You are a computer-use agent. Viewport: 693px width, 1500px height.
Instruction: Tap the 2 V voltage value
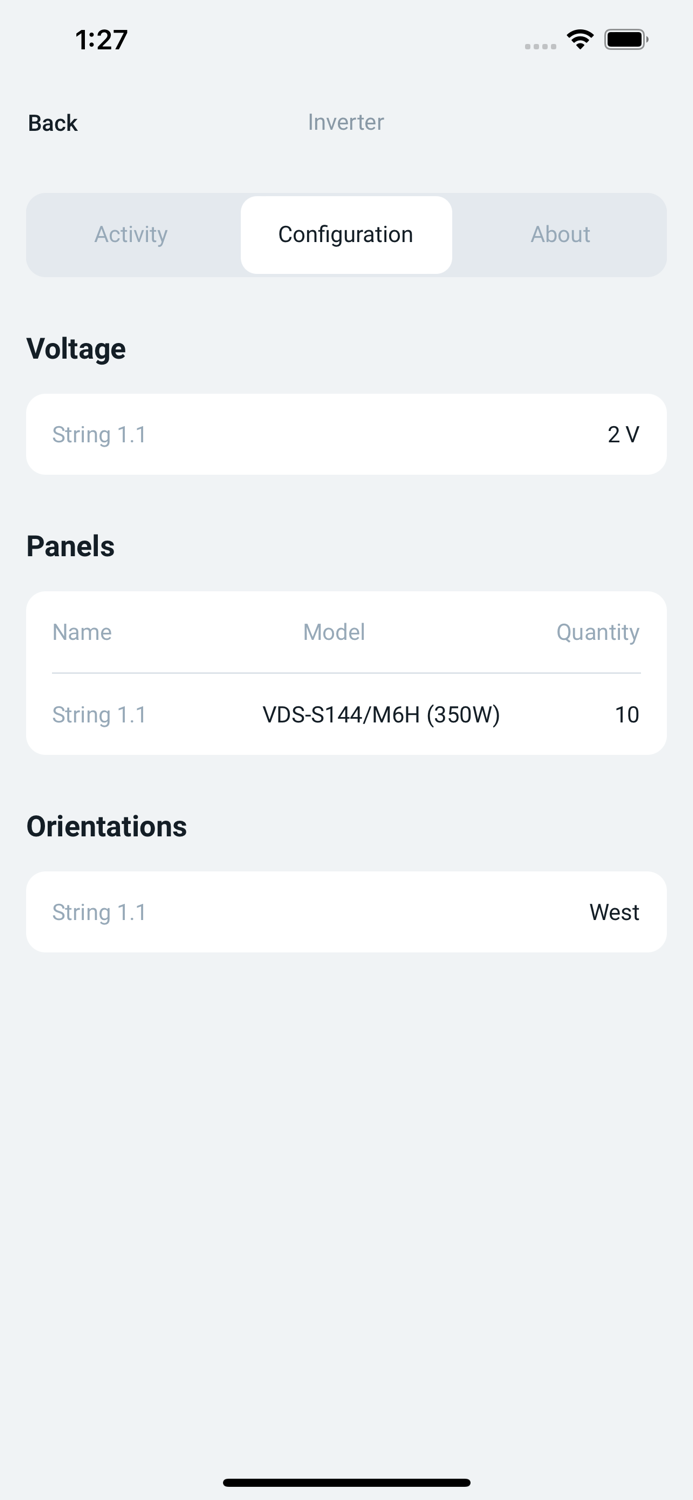pos(623,434)
